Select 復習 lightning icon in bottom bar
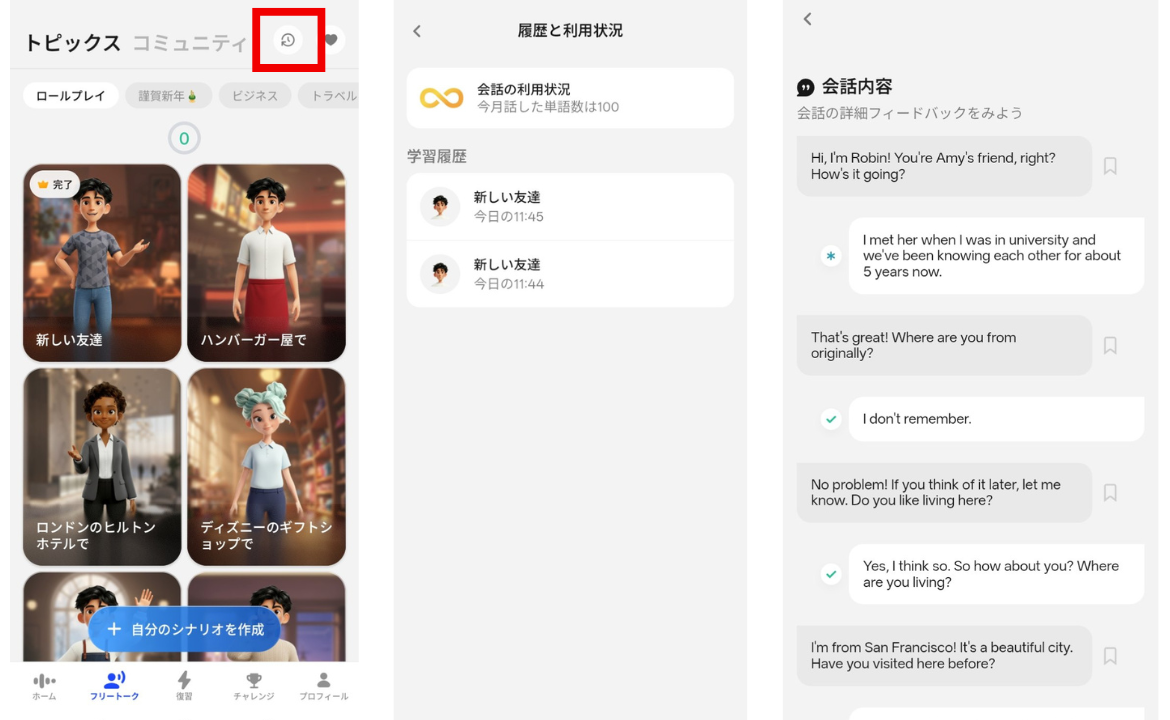This screenshot has width=1170, height=720. [184, 686]
